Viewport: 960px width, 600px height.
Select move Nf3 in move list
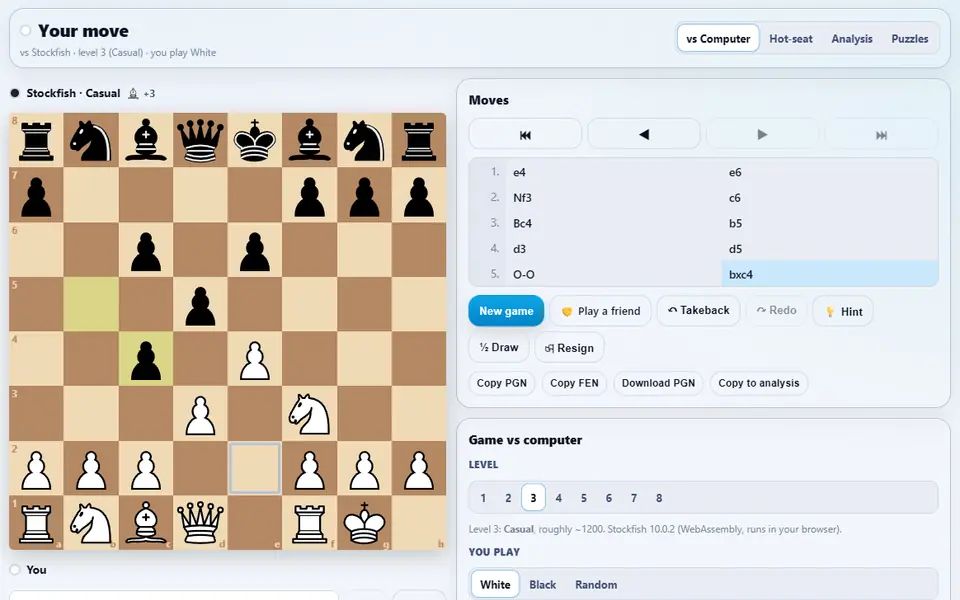(614, 198)
